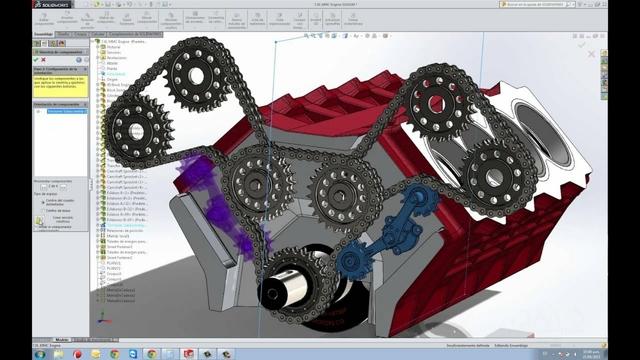640x360 pixels.
Task: Expand the Annotations node in the feature tree
Action: pyautogui.click(x=98, y=58)
